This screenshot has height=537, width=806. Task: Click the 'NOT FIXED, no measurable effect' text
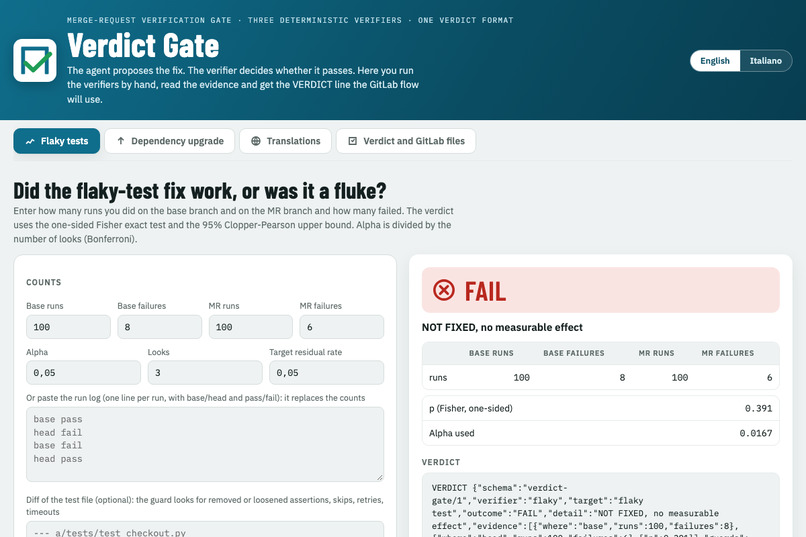pyautogui.click(x=502, y=327)
